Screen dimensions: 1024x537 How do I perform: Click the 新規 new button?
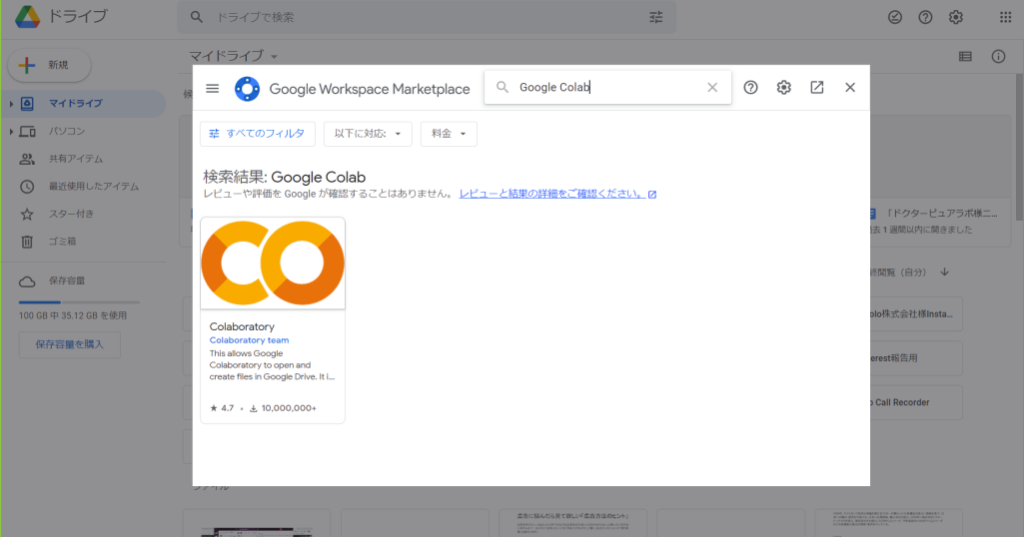[x=49, y=65]
